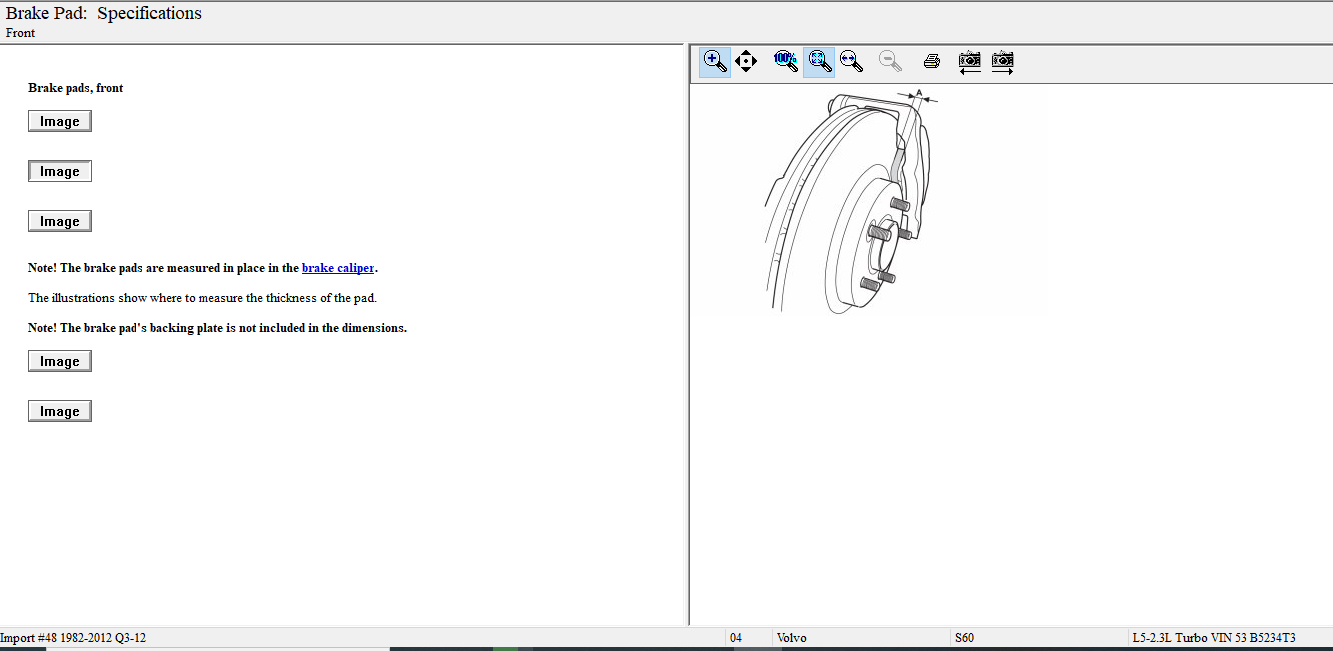Click Image button just below backing plate note

pos(60,361)
